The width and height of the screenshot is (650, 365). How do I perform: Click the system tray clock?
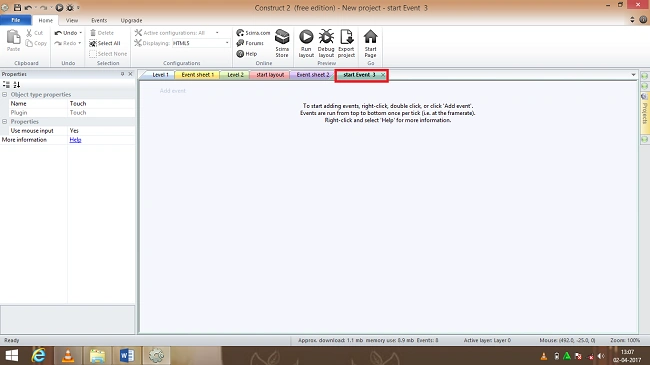627,356
